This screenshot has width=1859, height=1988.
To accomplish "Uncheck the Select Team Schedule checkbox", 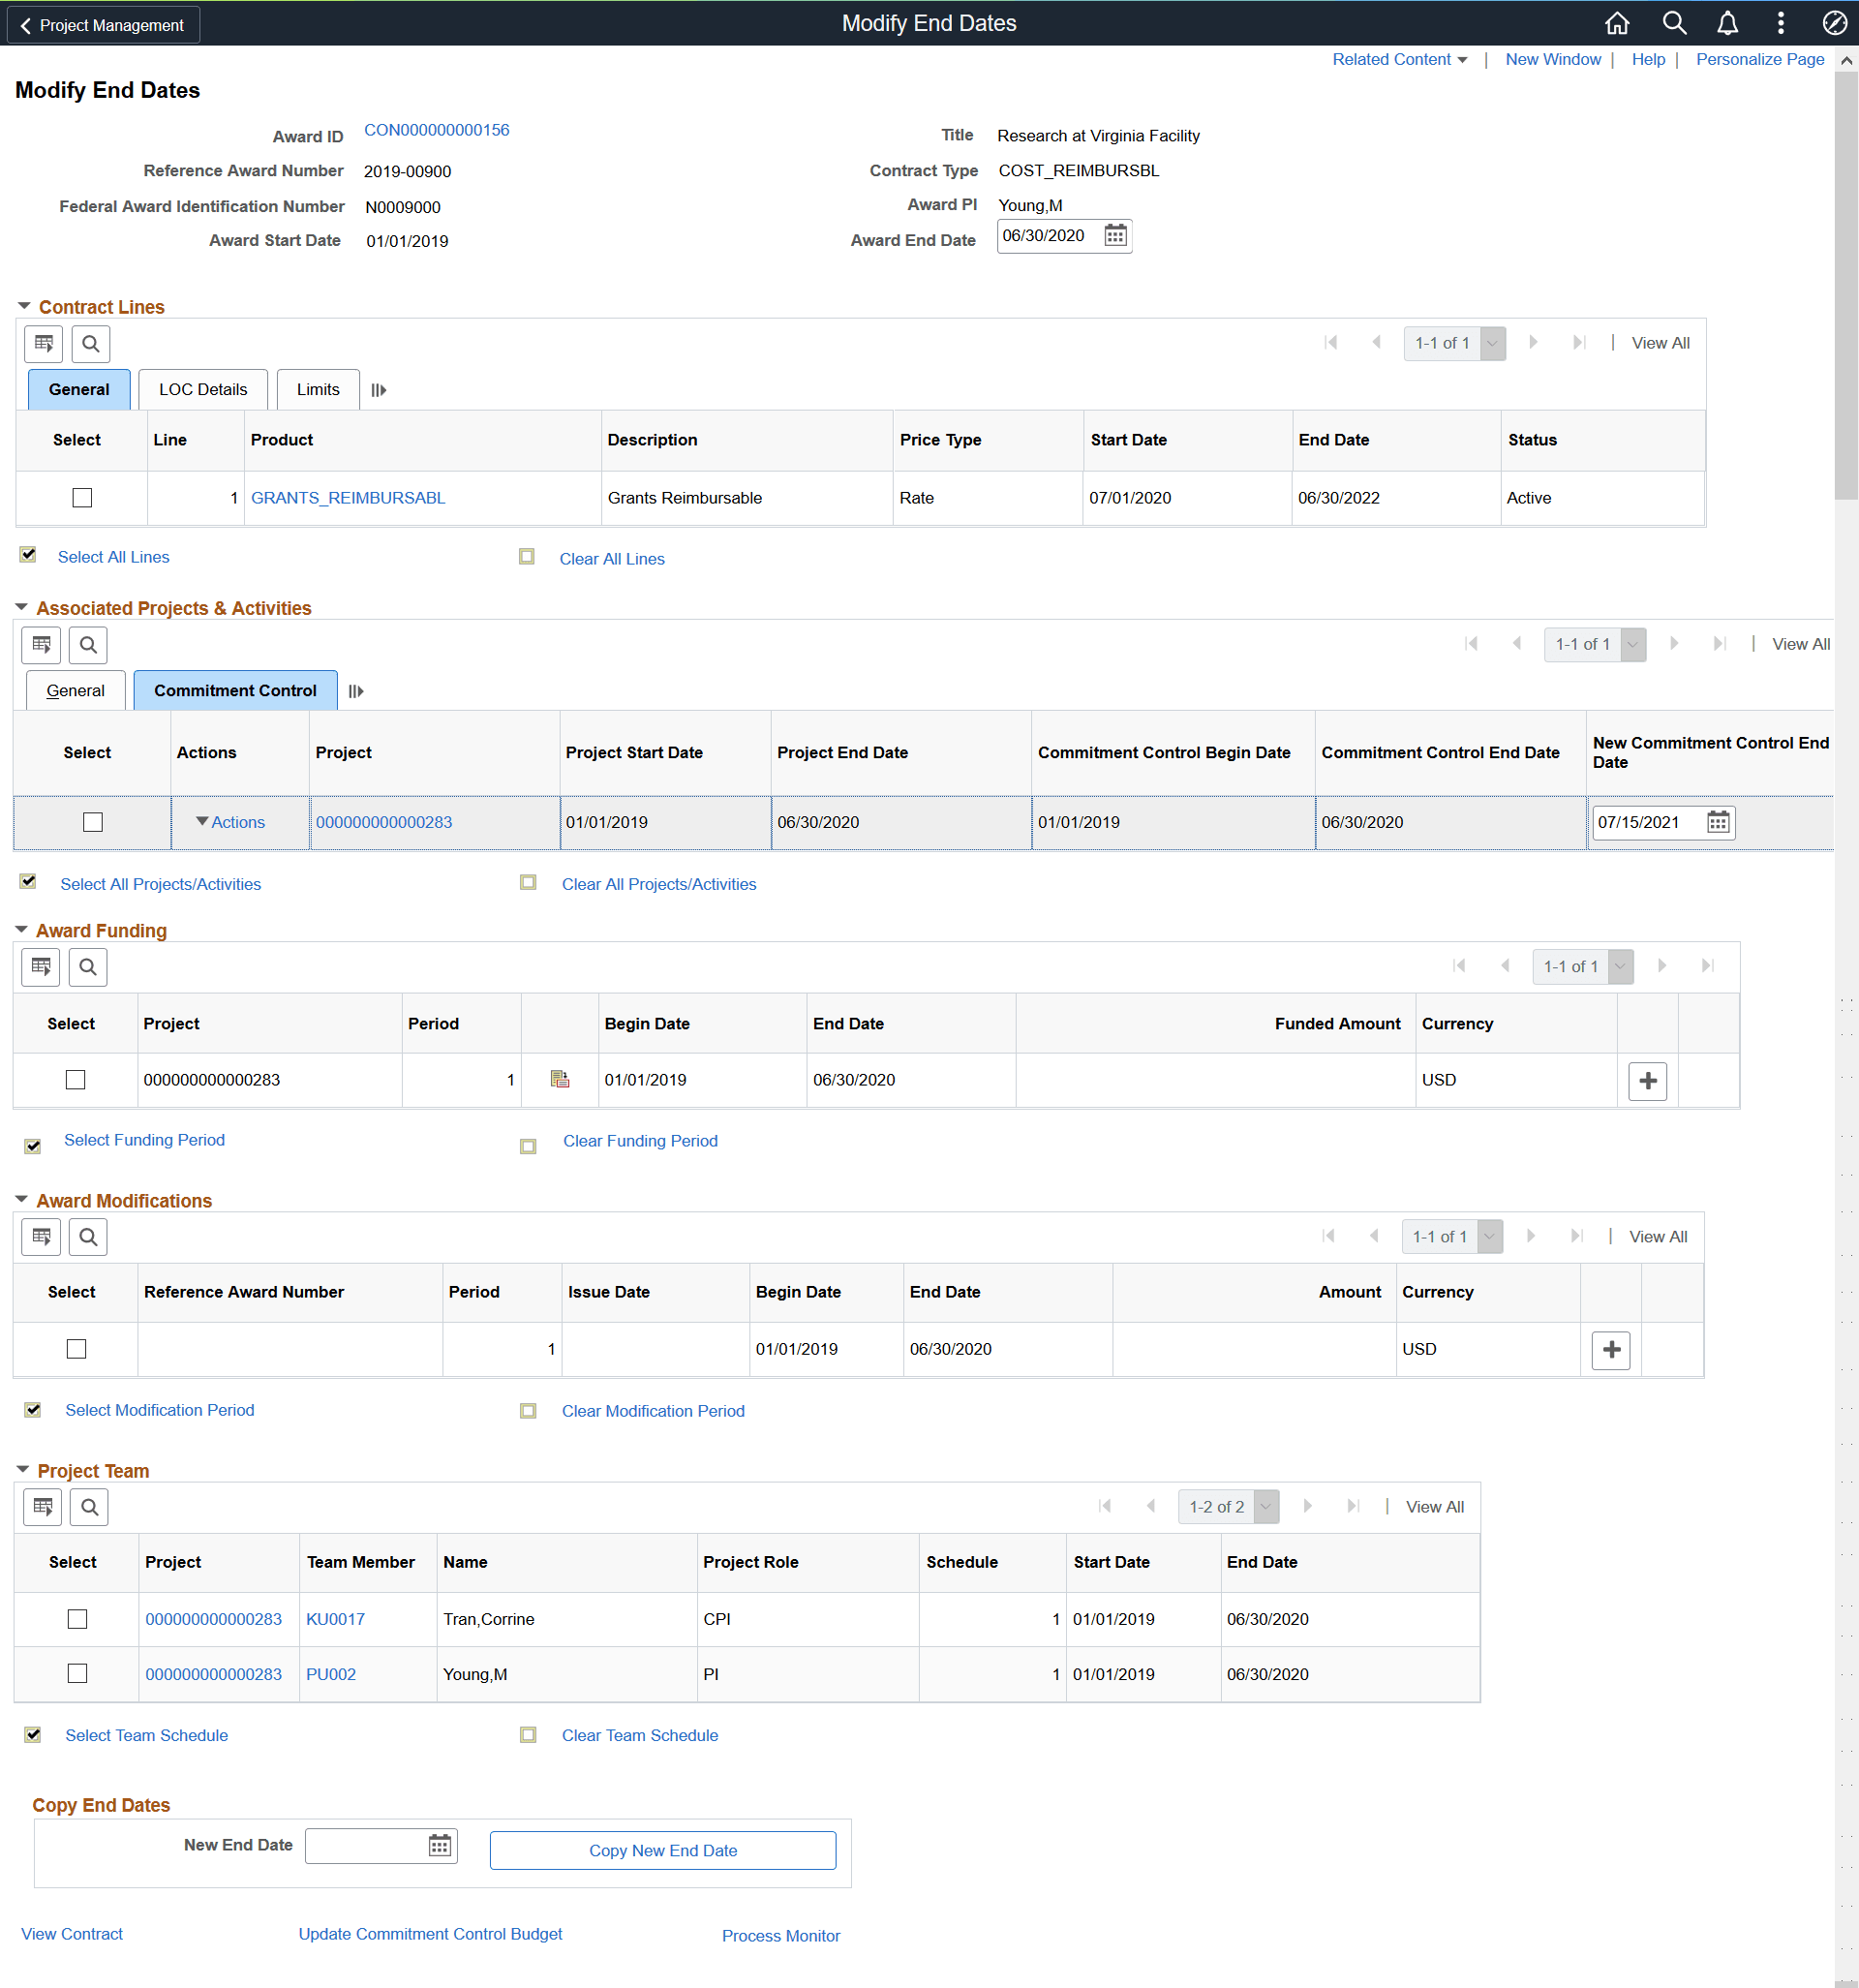I will (32, 1735).
